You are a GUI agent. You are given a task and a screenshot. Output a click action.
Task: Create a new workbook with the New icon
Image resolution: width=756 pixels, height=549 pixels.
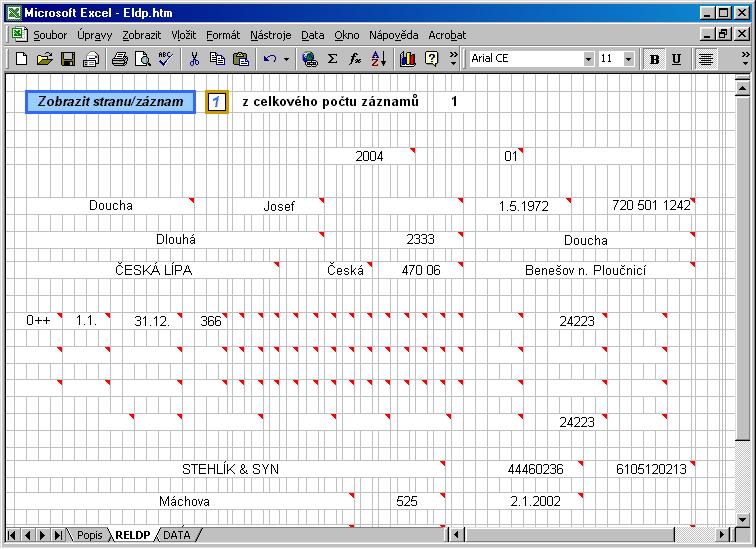coord(21,59)
